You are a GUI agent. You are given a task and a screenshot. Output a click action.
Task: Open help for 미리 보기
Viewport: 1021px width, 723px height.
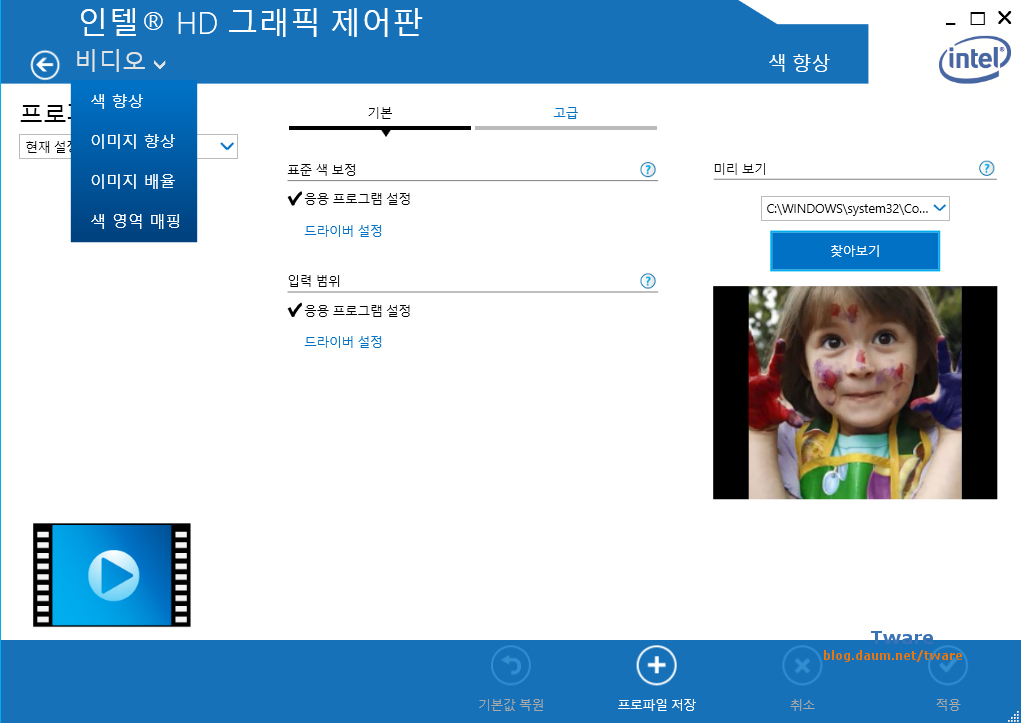[986, 168]
